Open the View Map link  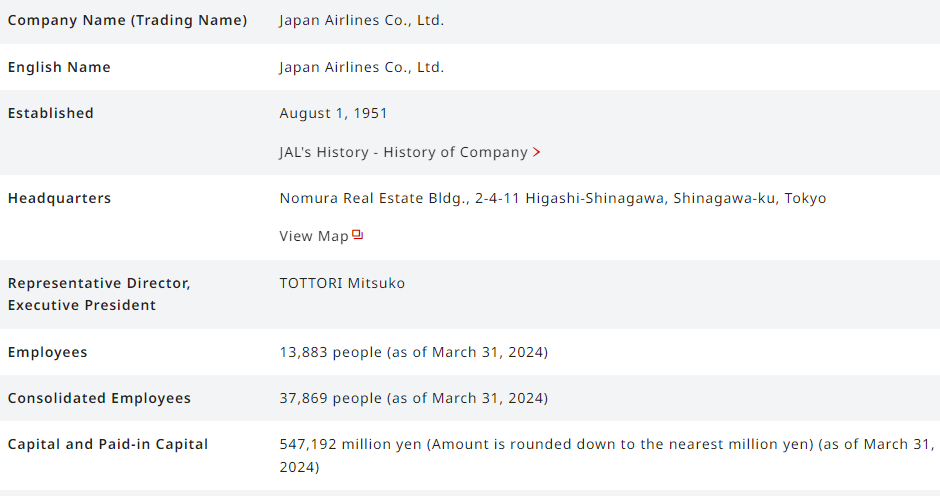point(314,237)
